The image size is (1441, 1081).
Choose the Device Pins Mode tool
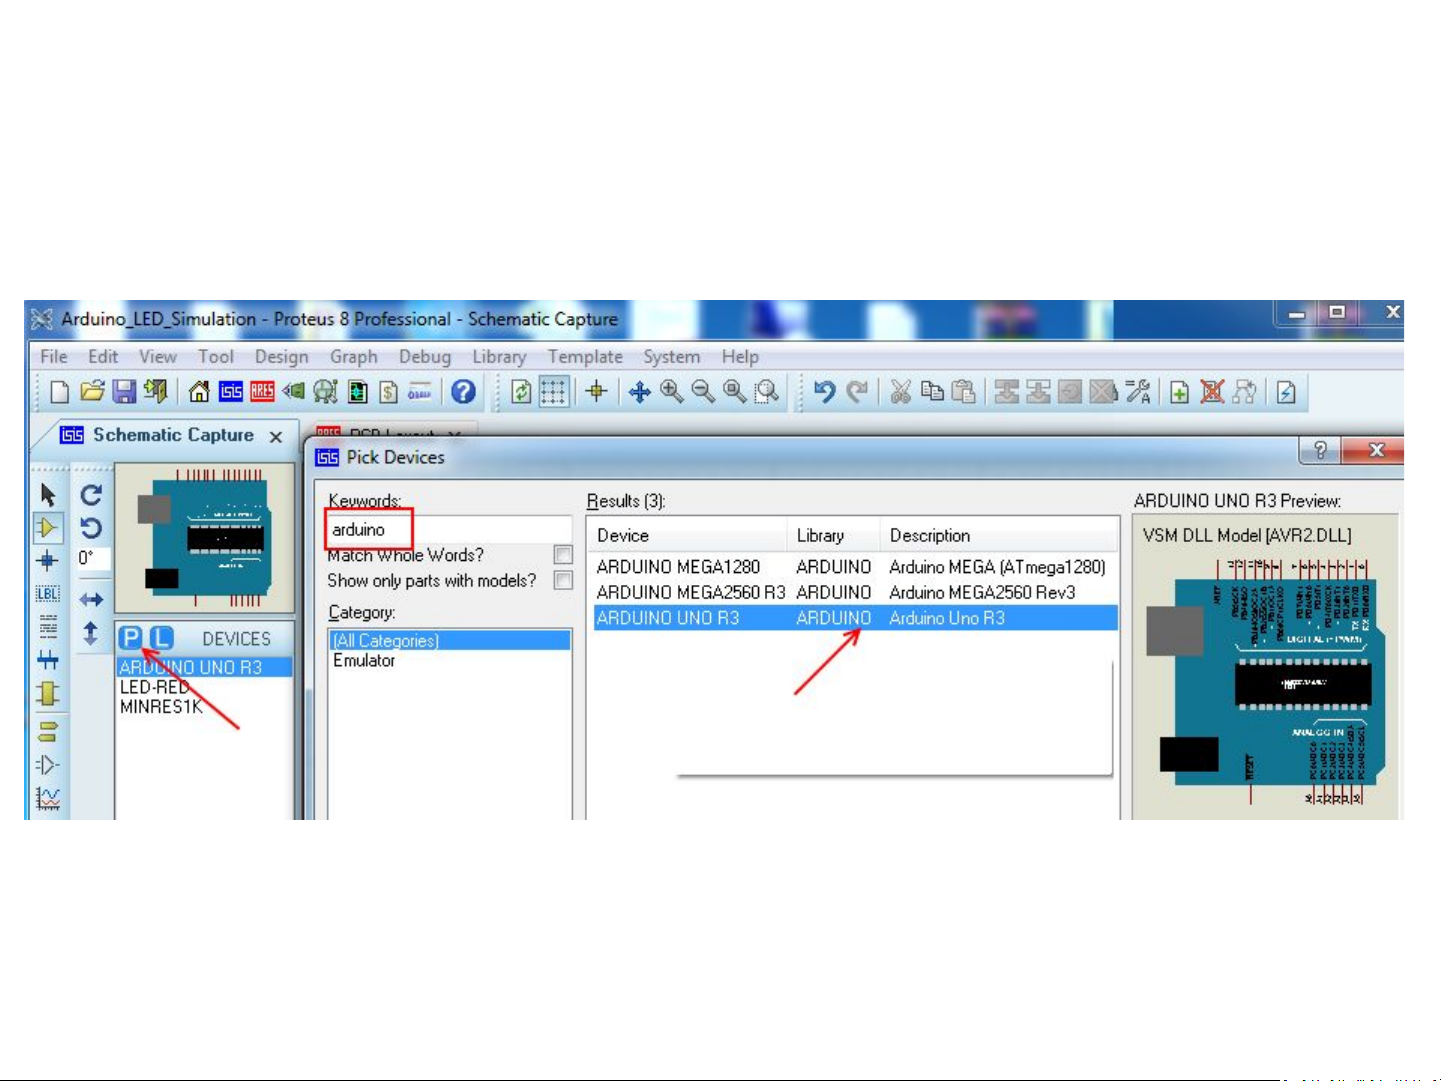click(47, 765)
